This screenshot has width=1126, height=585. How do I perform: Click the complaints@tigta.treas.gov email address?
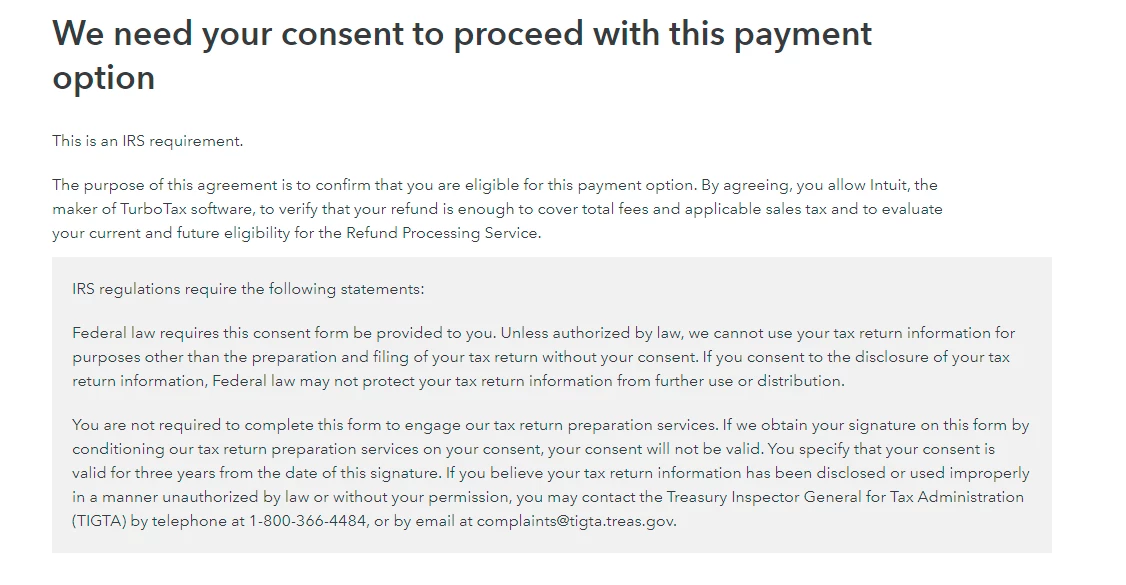pos(575,521)
